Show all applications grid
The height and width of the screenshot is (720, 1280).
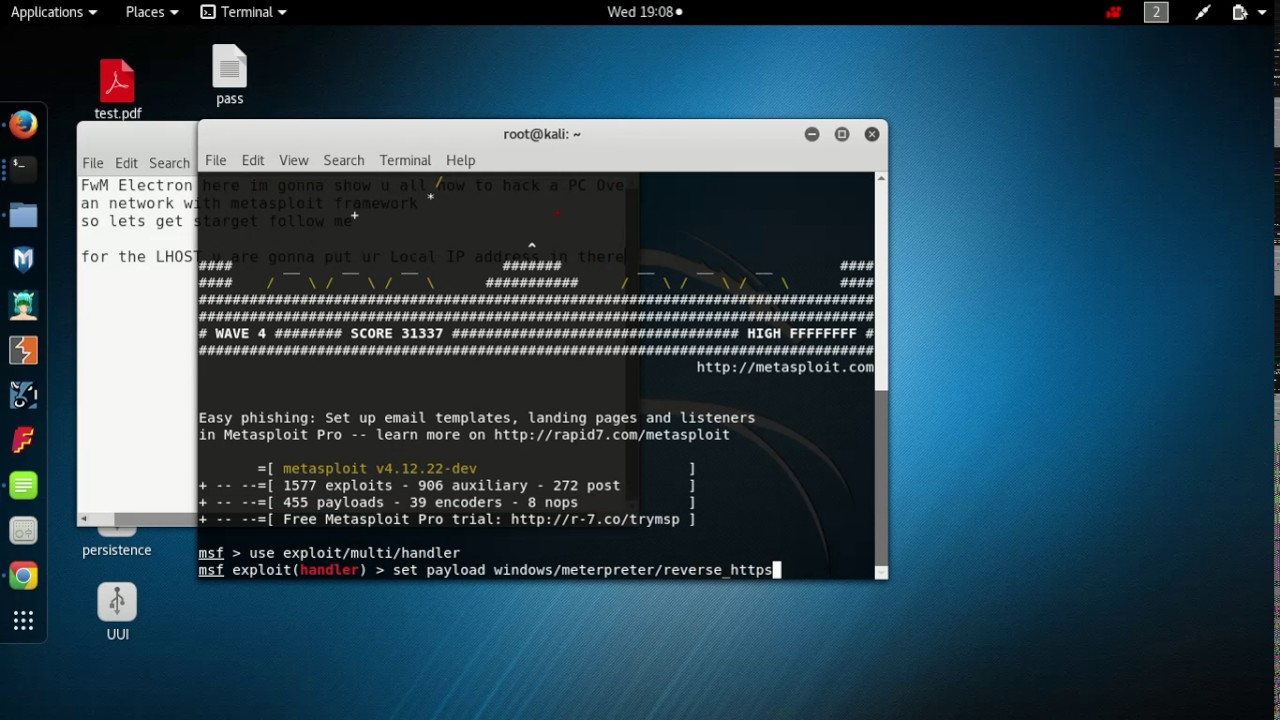pos(23,621)
